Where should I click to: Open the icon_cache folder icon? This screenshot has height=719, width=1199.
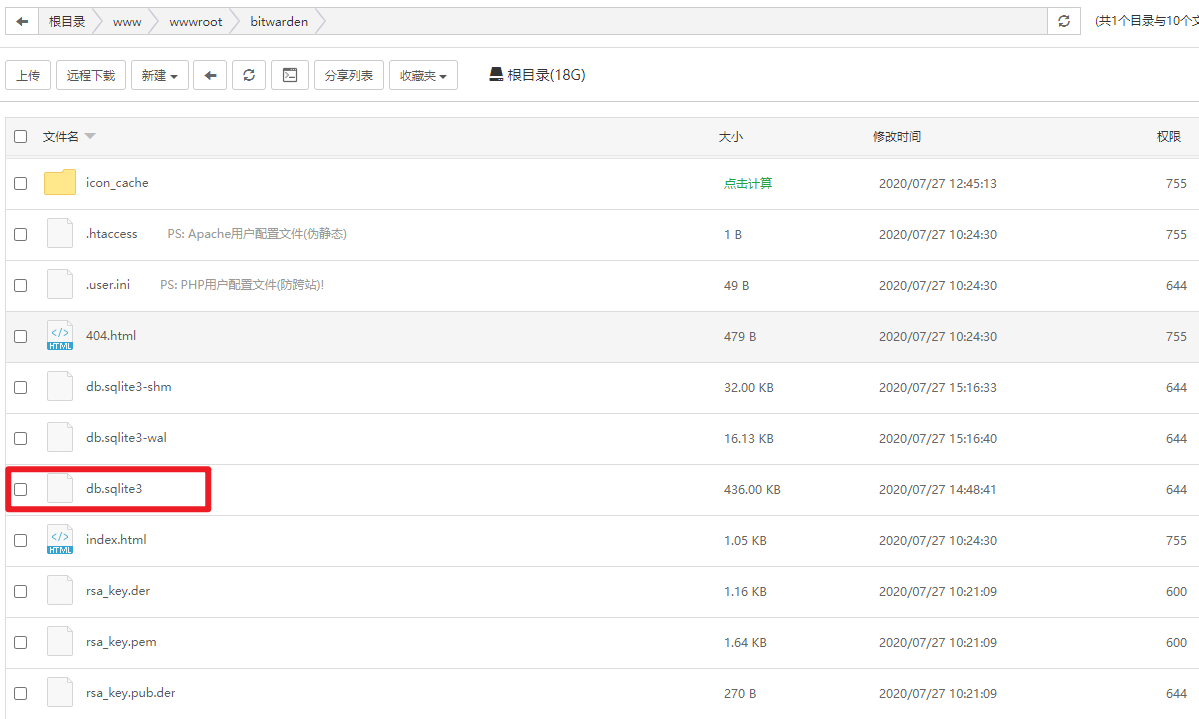[60, 181]
